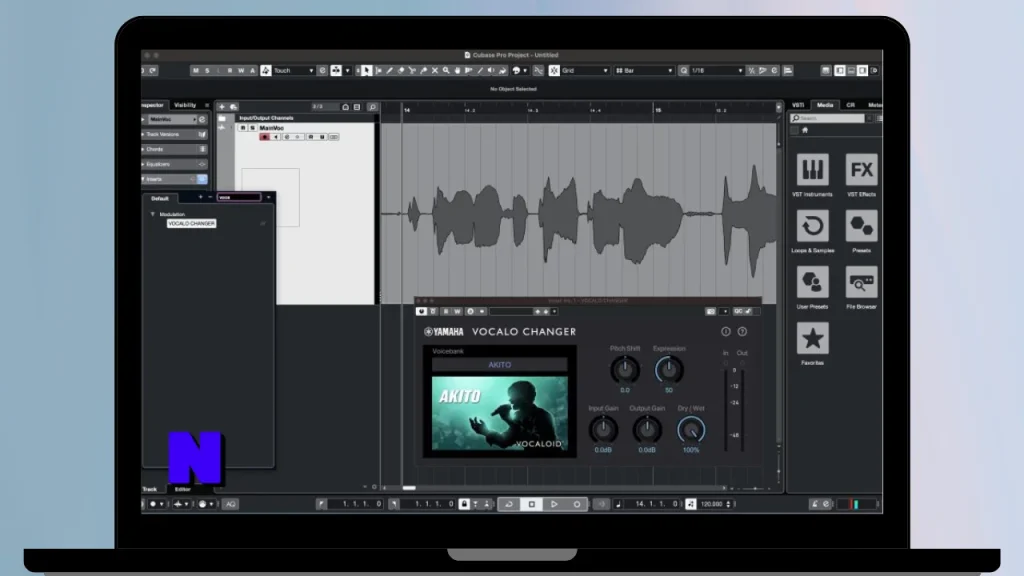
Task: Select the Zoom magnifier tool
Action: coord(446,71)
